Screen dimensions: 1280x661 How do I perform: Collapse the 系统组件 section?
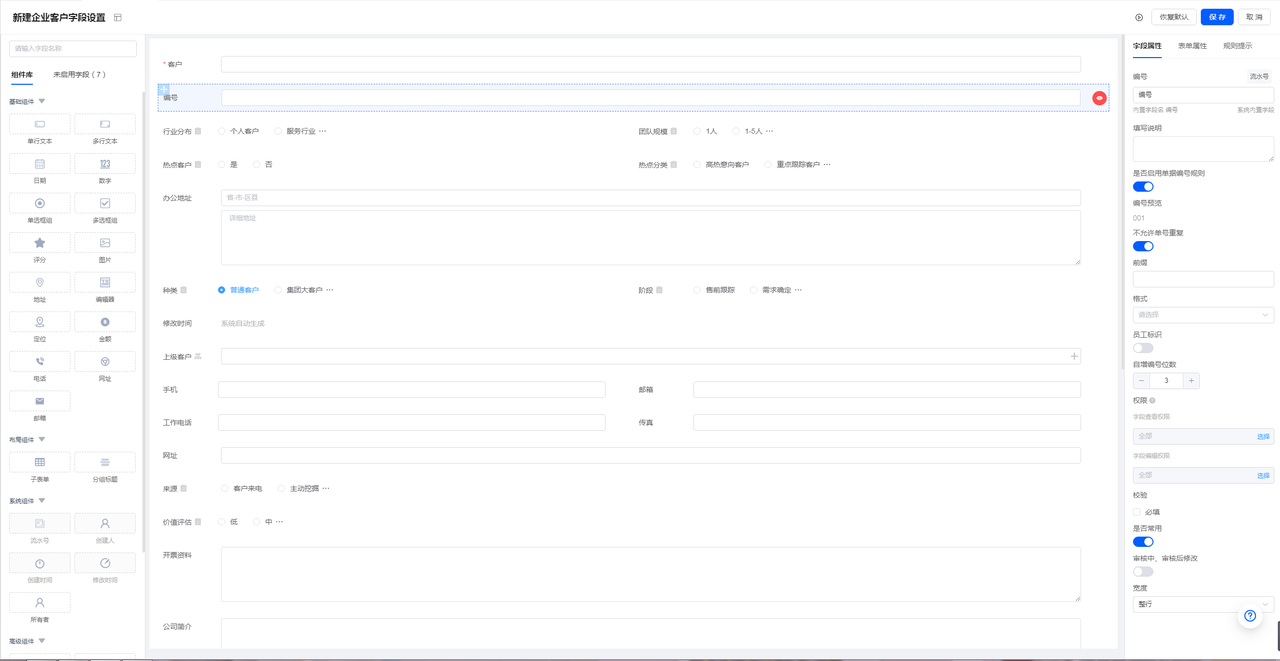click(42, 500)
